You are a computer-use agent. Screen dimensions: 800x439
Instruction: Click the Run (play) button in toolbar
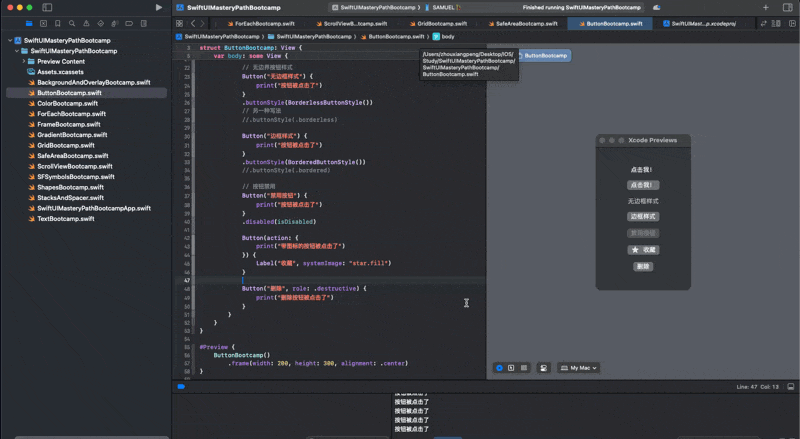(159, 7)
